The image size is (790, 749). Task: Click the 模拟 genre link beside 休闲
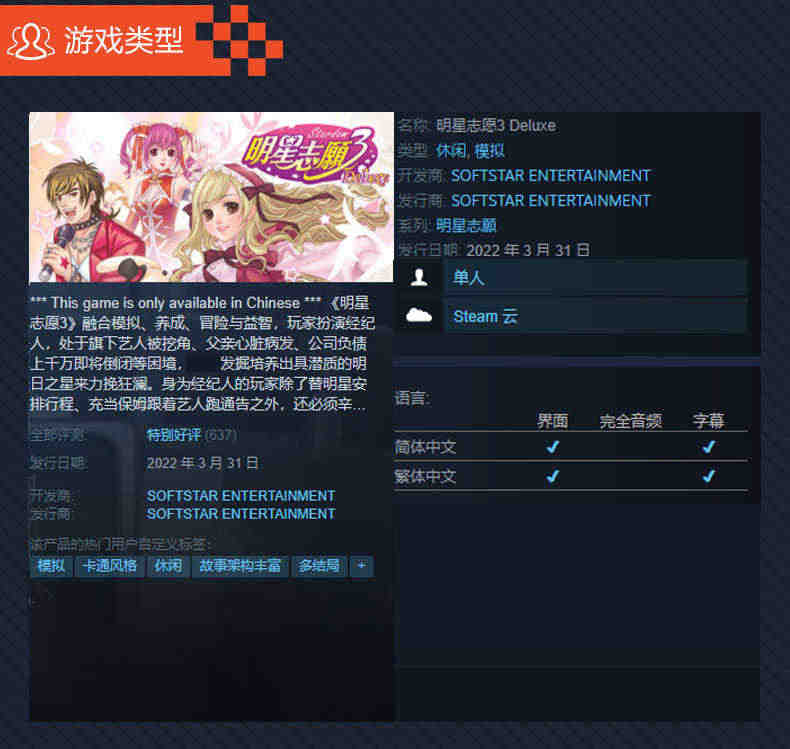tap(489, 151)
